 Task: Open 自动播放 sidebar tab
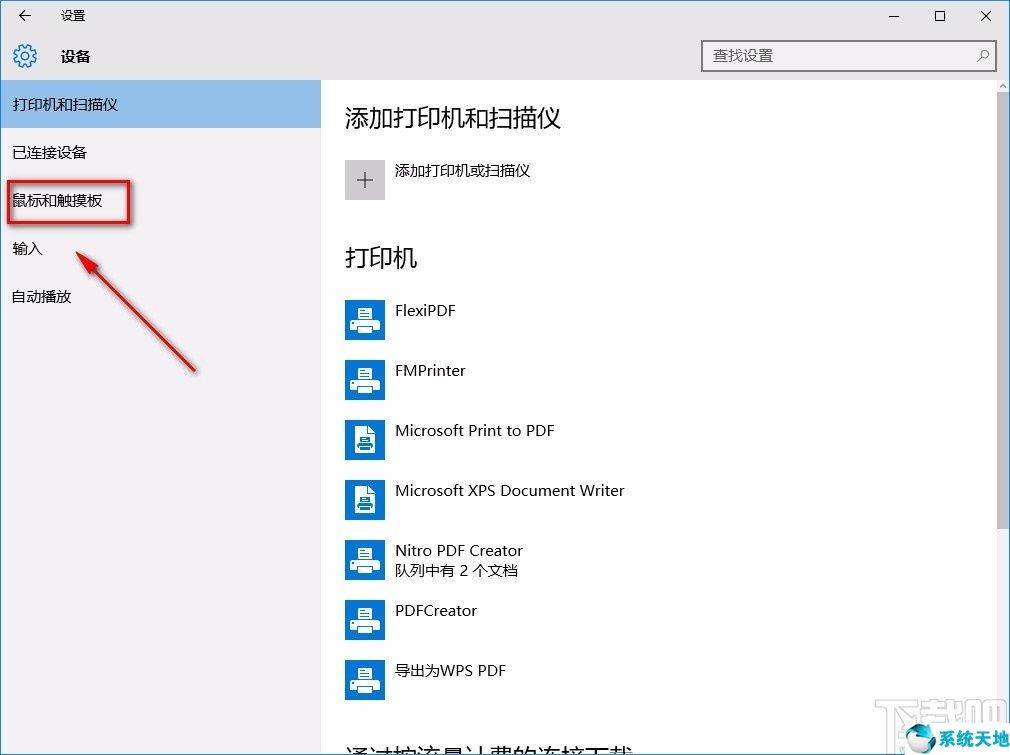tap(160, 296)
